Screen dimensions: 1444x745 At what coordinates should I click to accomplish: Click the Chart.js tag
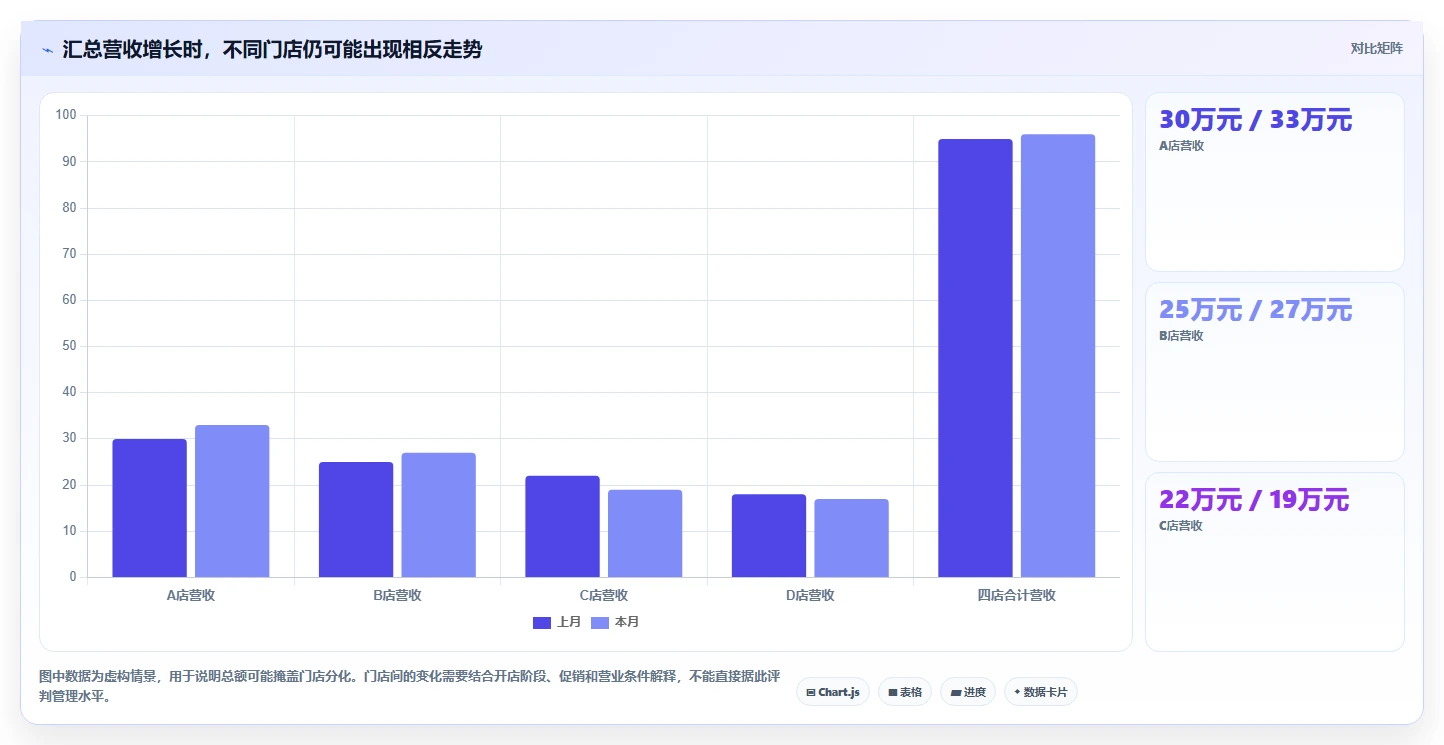pos(833,692)
